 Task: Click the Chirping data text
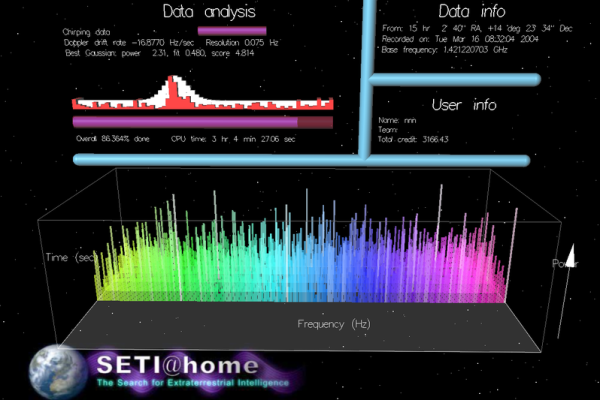click(86, 32)
